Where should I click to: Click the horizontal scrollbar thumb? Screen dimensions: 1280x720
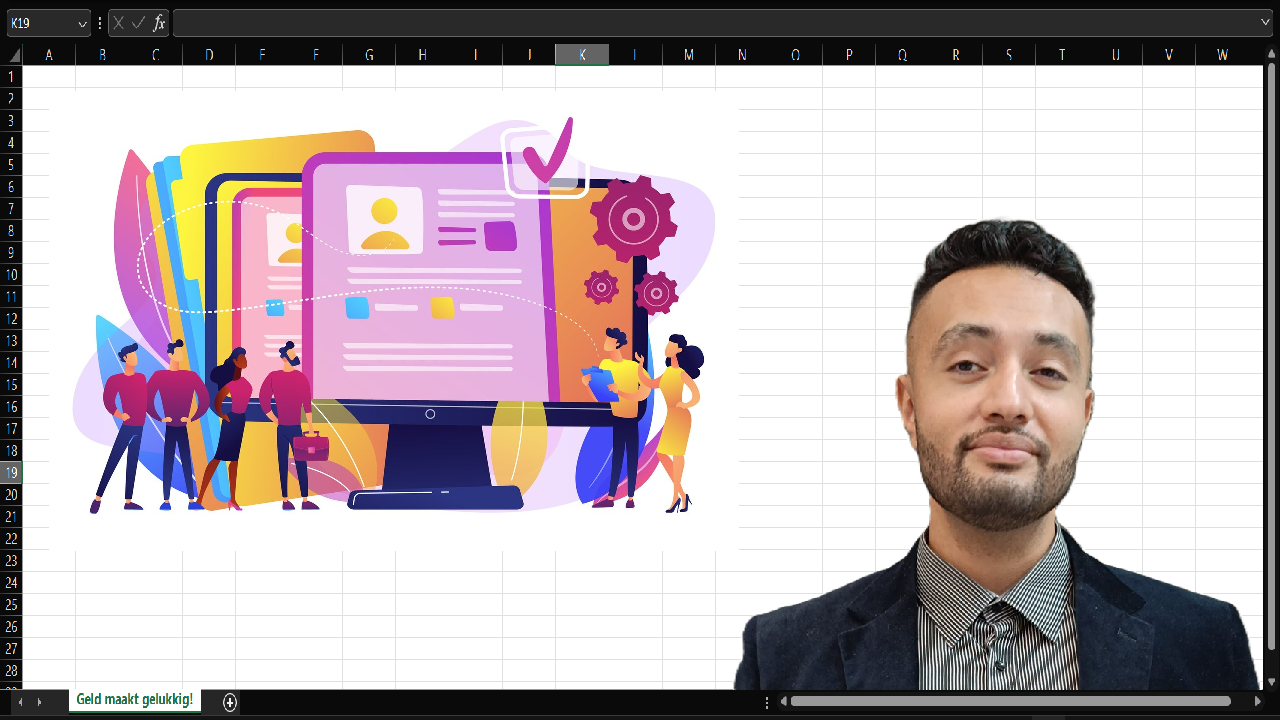coord(1010,702)
